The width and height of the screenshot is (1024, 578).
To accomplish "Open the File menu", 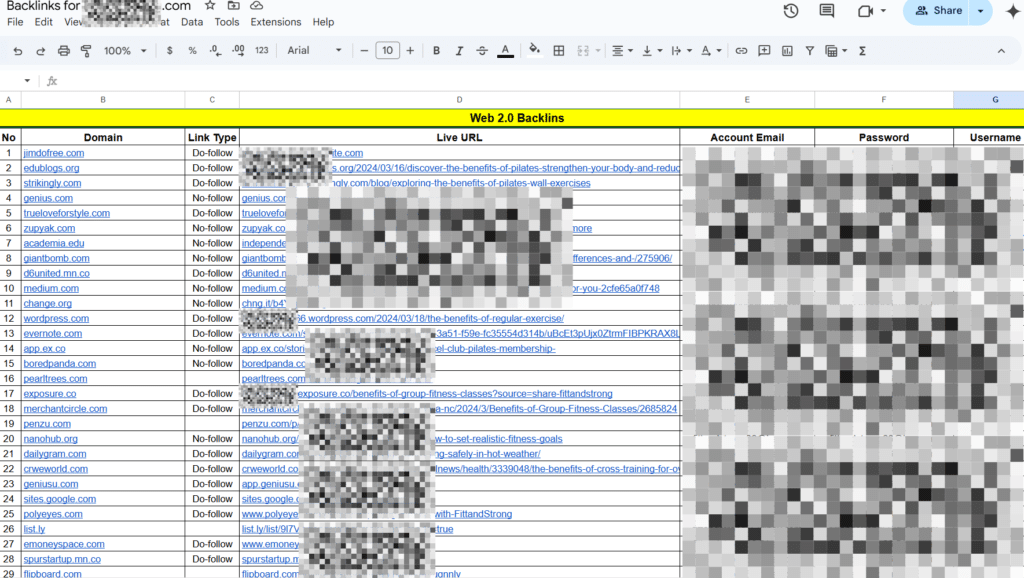I will point(15,22).
